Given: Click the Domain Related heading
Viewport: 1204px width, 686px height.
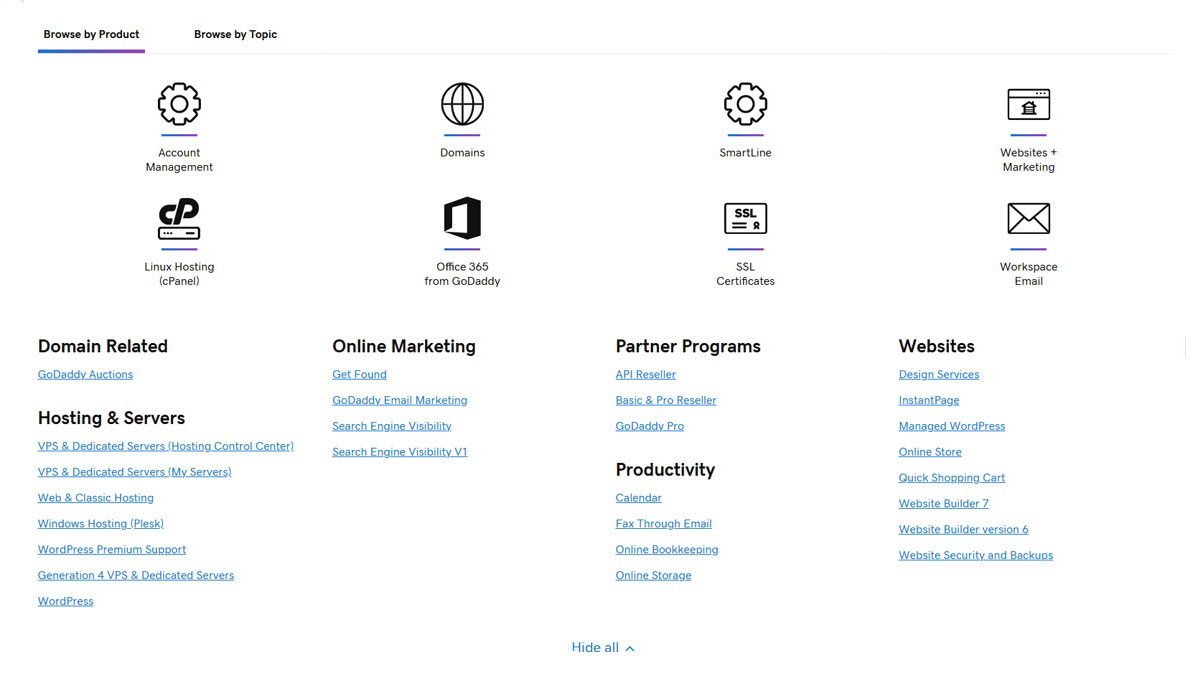Looking at the screenshot, I should [x=103, y=347].
